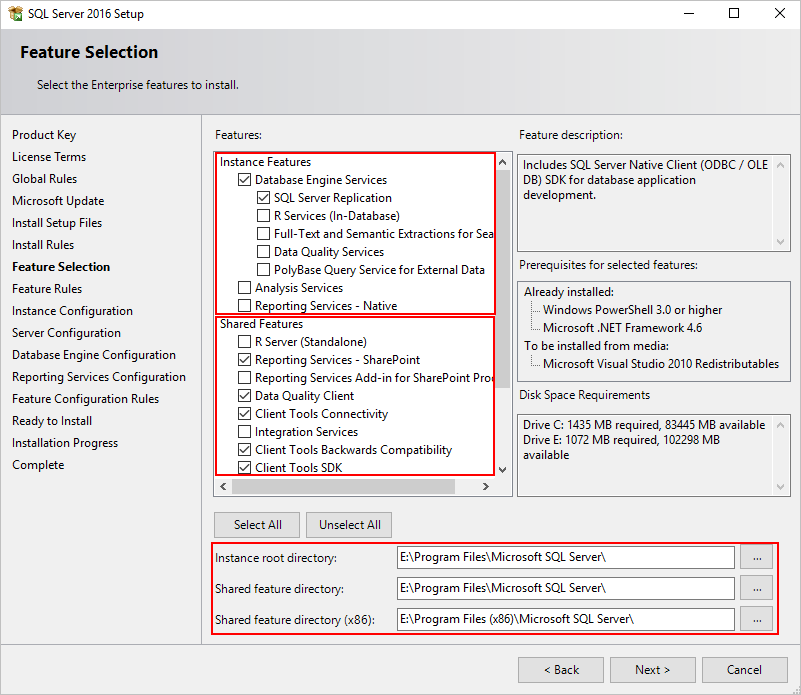Cancel the SQL Server setup
Viewport: 801px width, 695px height.
coord(744,670)
